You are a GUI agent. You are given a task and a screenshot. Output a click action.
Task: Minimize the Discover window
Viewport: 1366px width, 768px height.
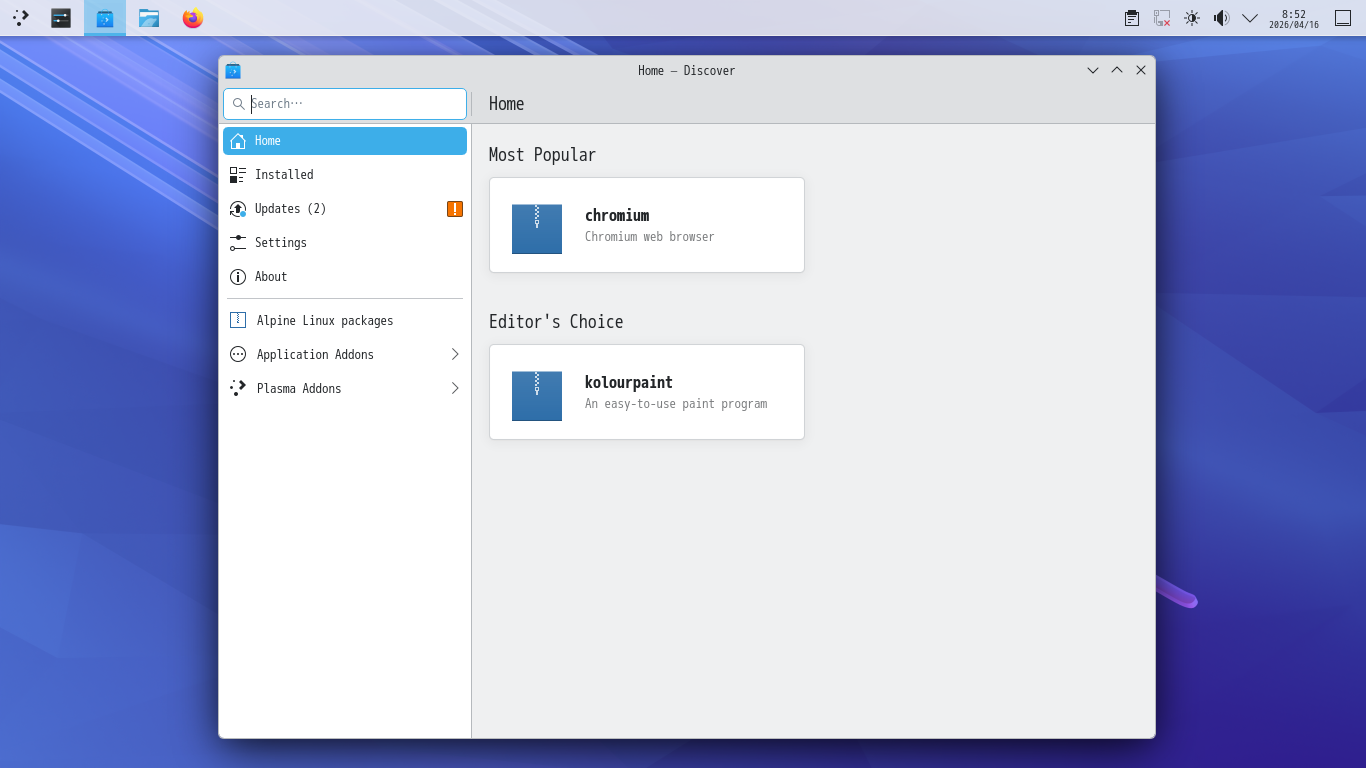pyautogui.click(x=1093, y=71)
